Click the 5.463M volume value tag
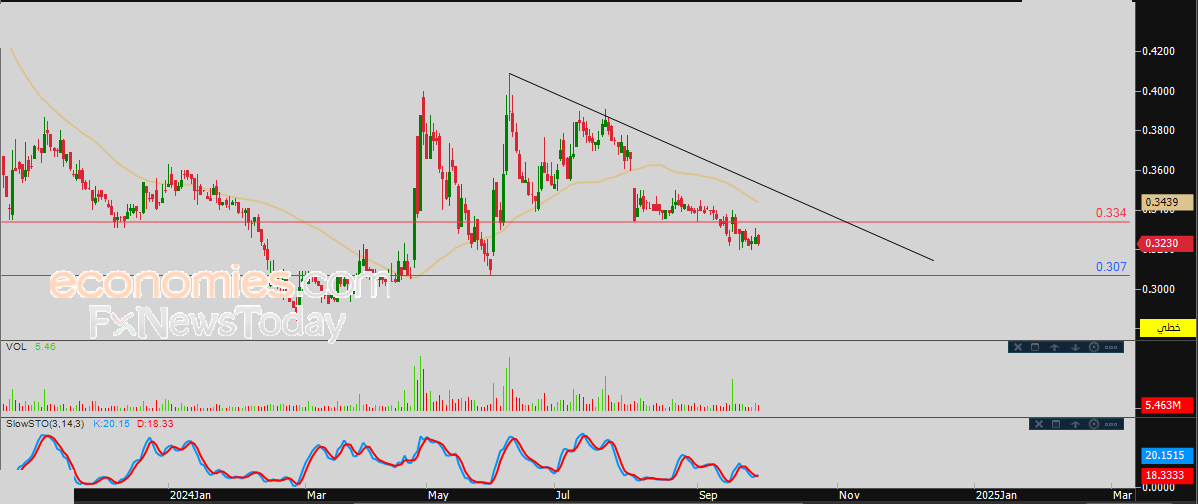The image size is (1198, 504). [1167, 404]
